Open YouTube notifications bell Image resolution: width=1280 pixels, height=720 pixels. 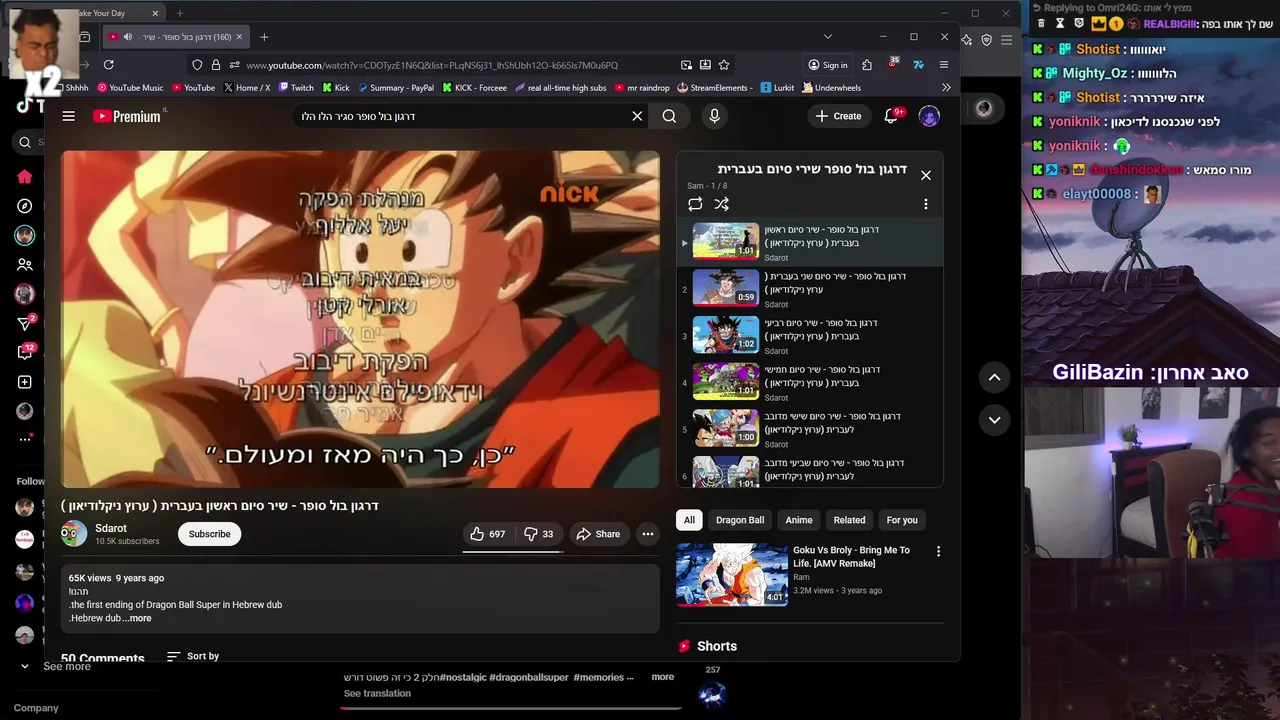tap(891, 116)
